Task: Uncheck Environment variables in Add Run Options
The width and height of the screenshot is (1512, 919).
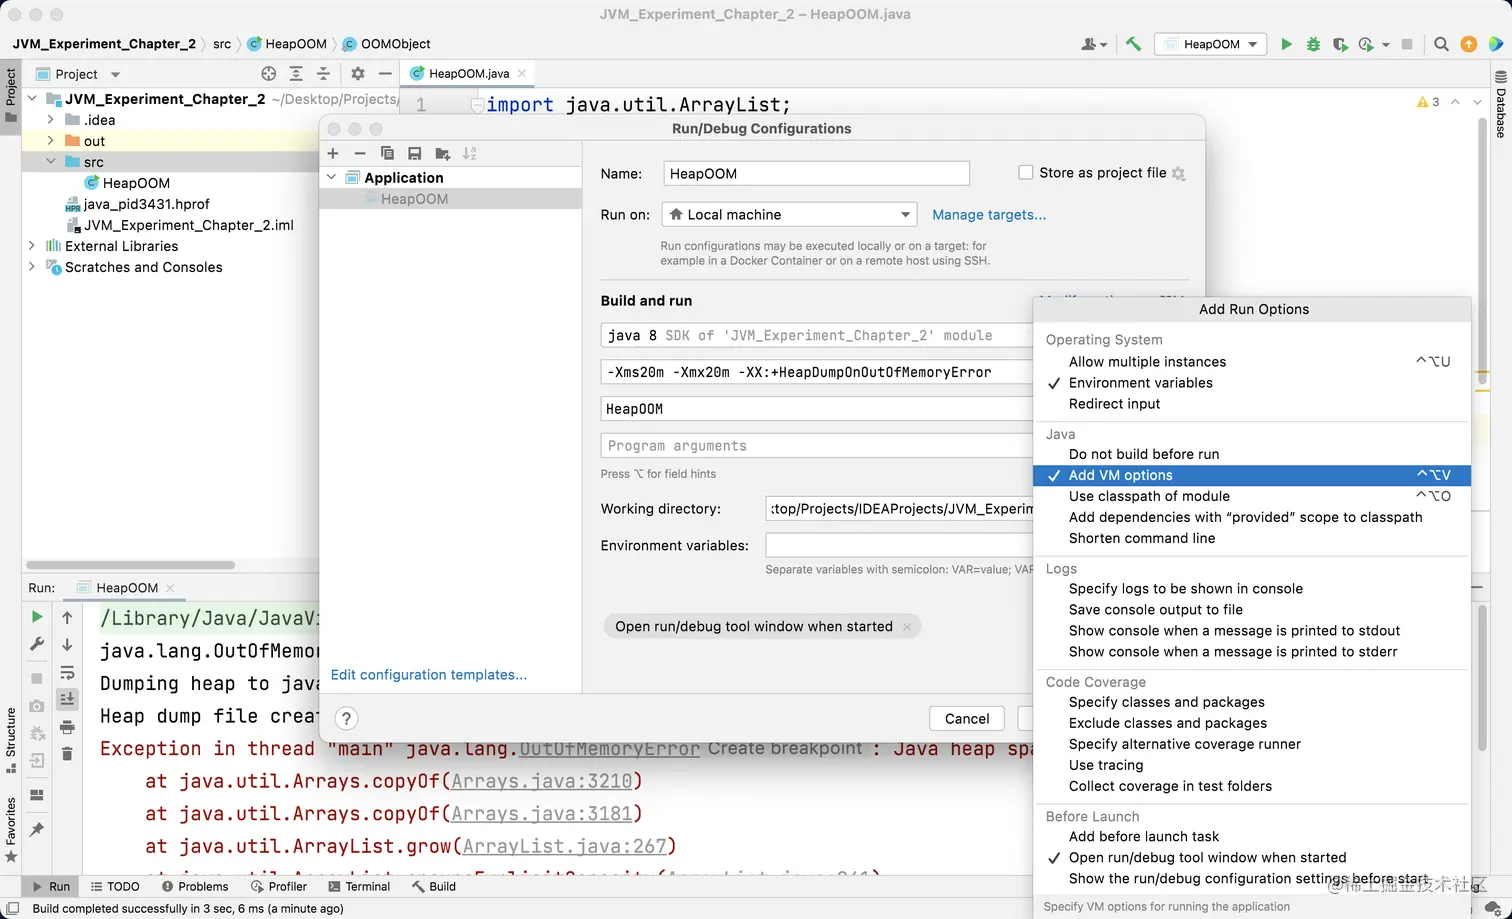Action: (x=1252, y=383)
